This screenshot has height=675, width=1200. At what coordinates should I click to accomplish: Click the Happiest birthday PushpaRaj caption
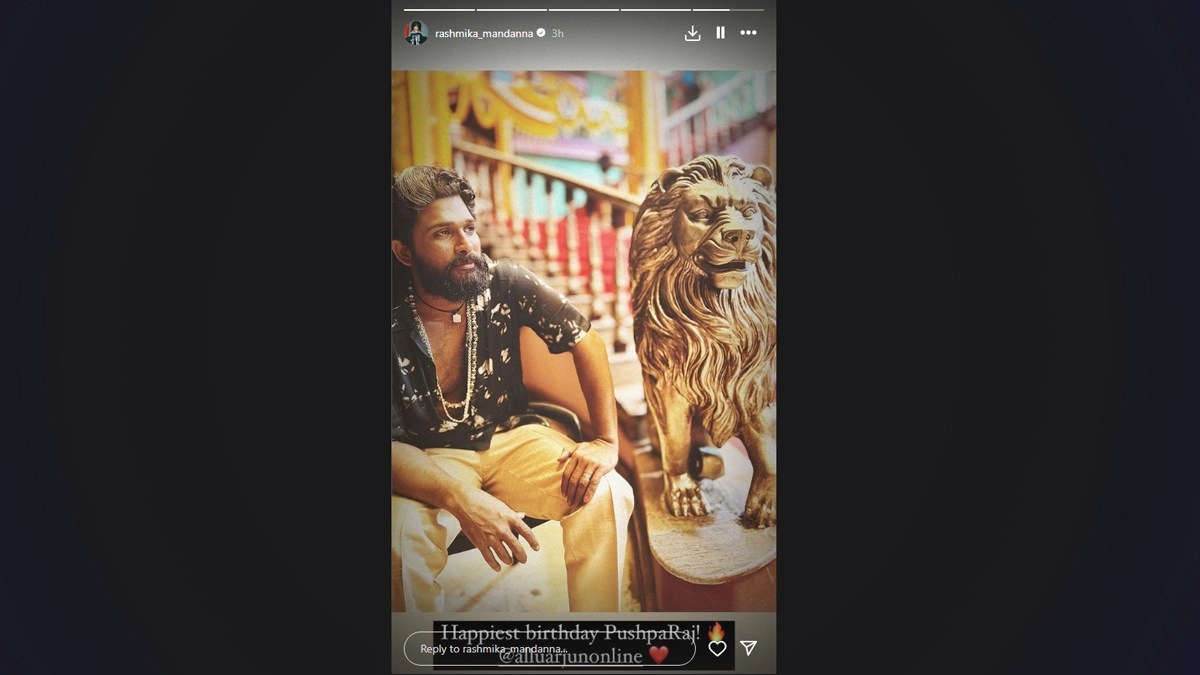pos(570,632)
